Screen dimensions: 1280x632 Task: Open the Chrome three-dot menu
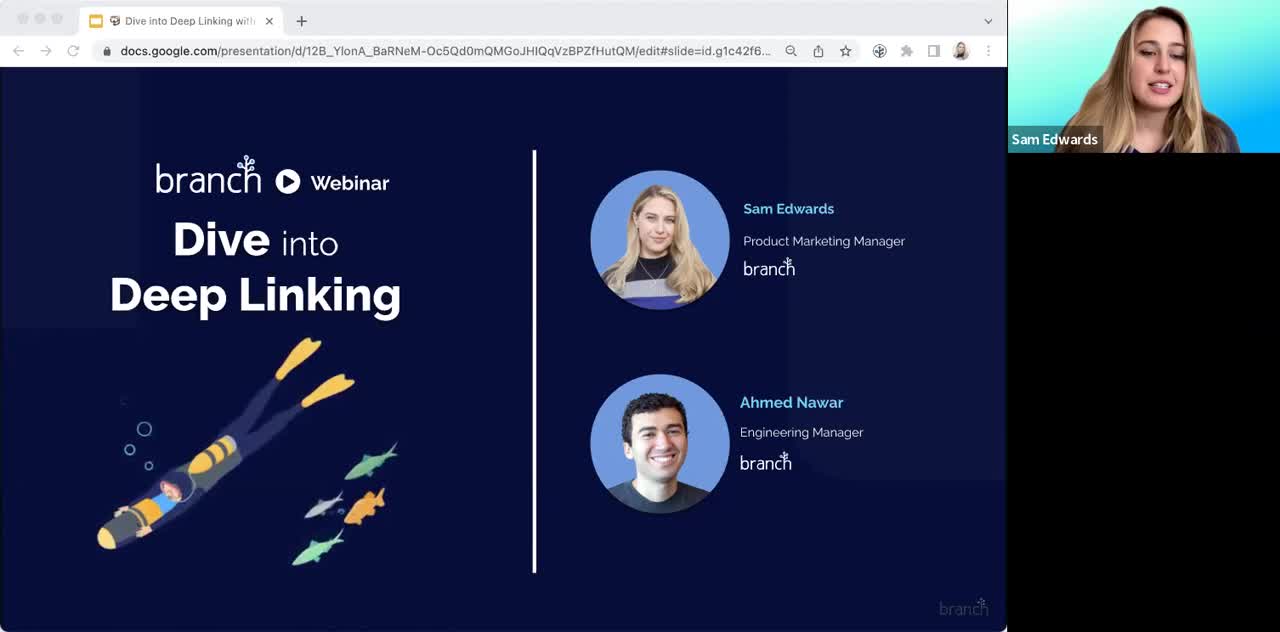[988, 51]
